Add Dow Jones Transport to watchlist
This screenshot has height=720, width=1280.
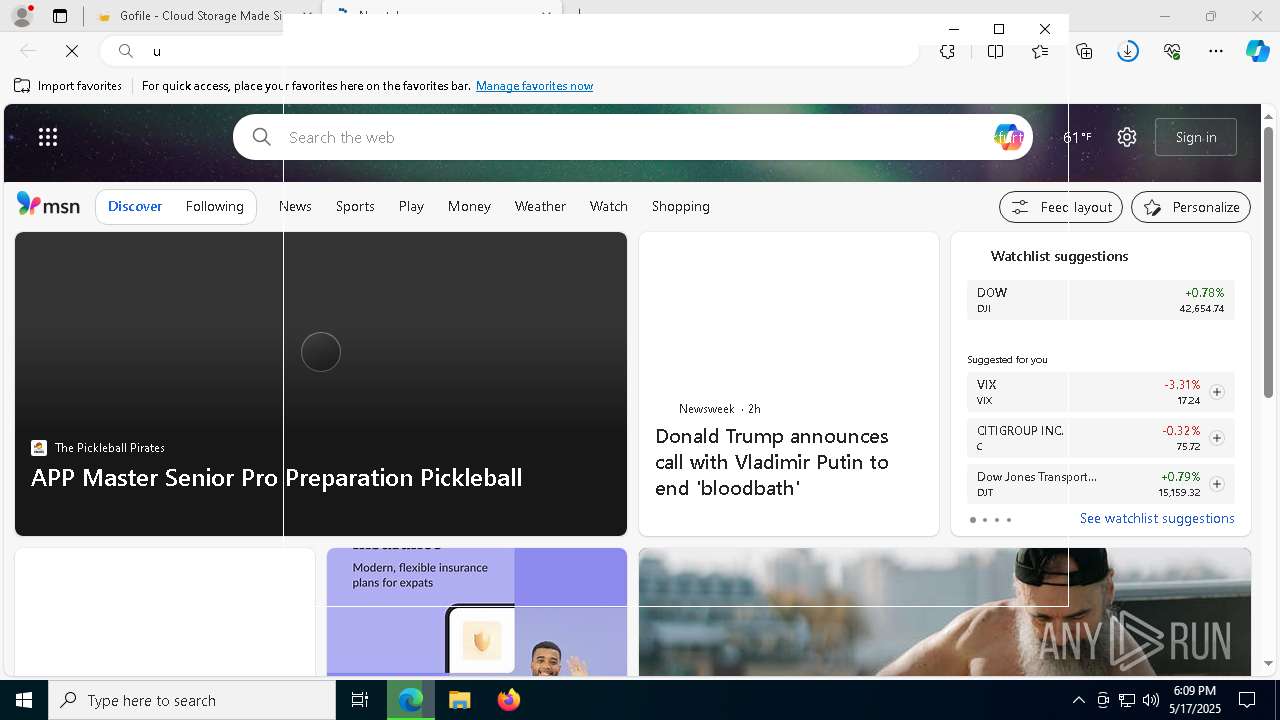pyautogui.click(x=1216, y=484)
